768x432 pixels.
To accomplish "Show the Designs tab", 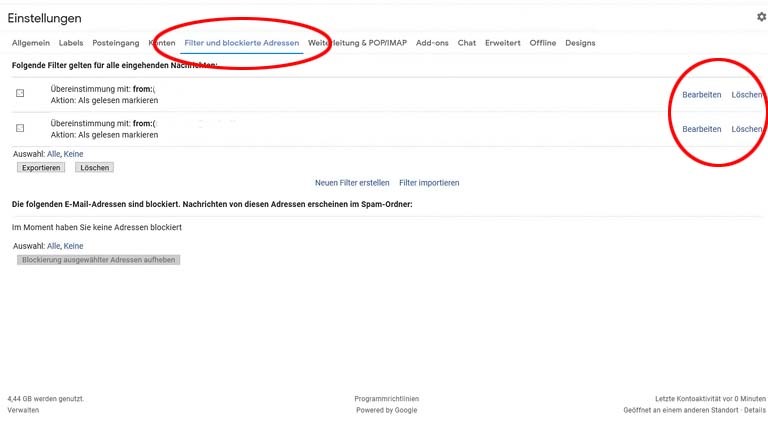I will (580, 43).
